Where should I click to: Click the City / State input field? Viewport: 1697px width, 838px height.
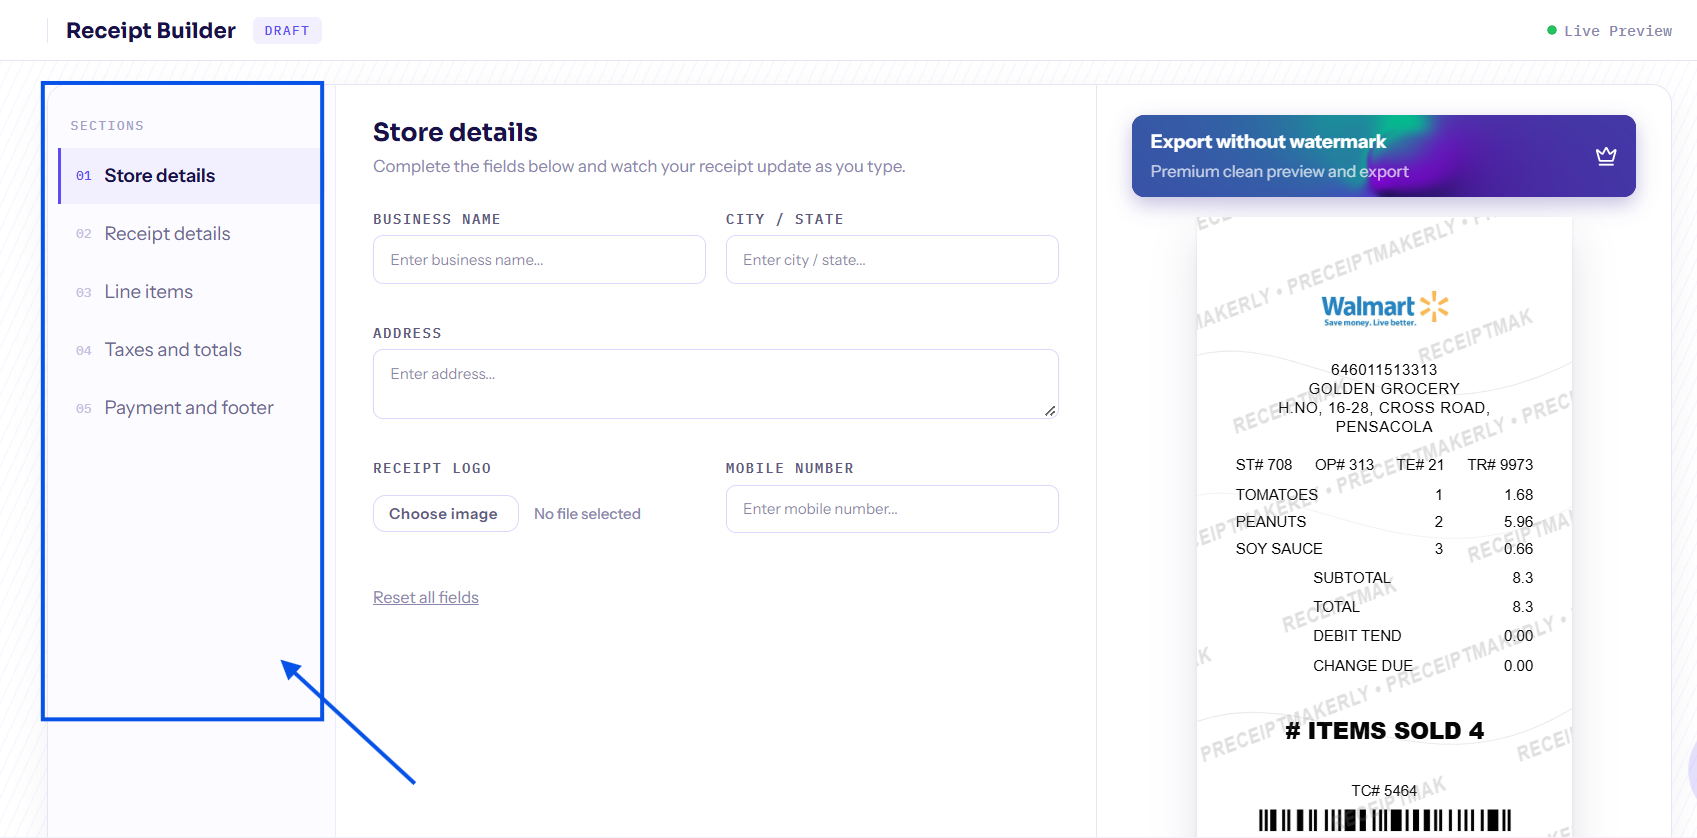tap(892, 260)
